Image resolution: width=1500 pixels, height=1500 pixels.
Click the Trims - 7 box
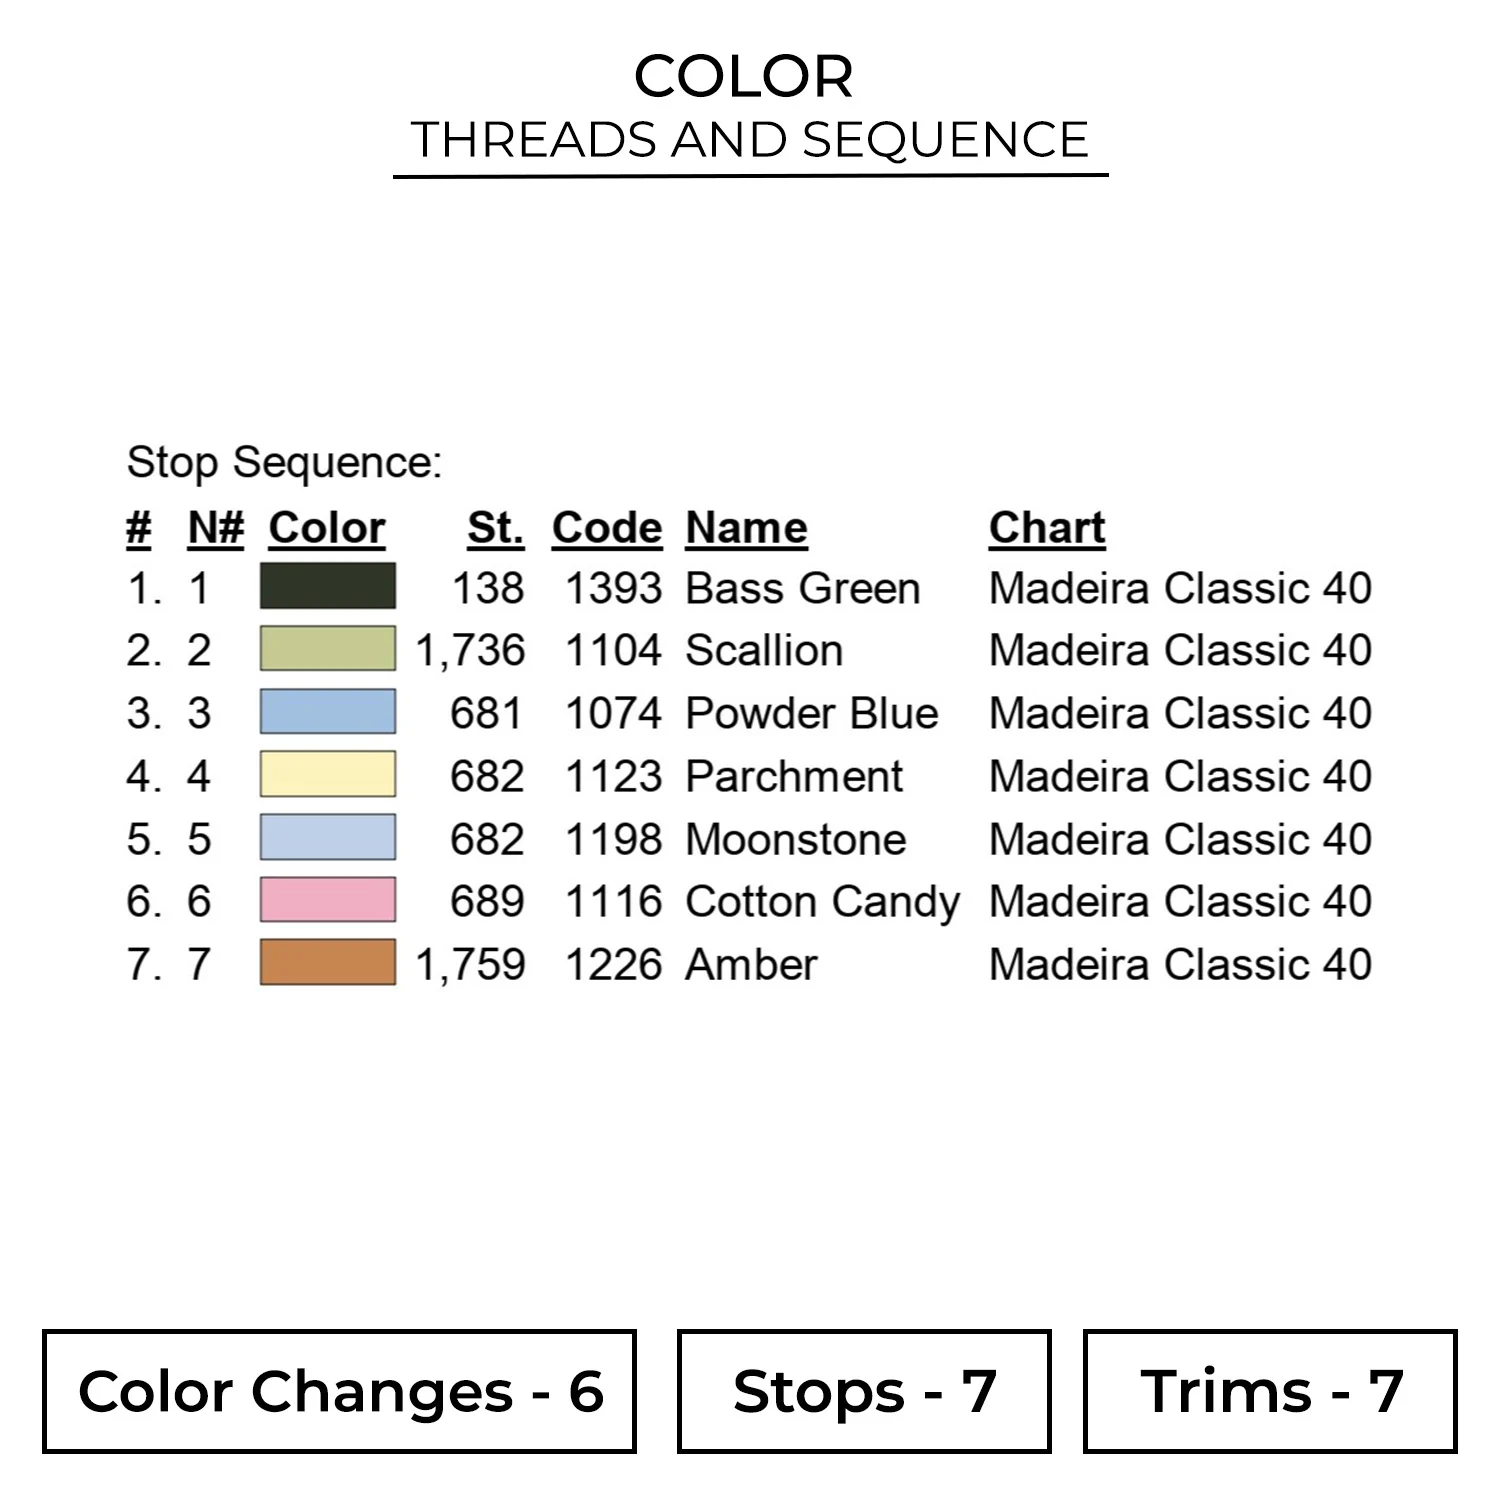point(1270,1391)
